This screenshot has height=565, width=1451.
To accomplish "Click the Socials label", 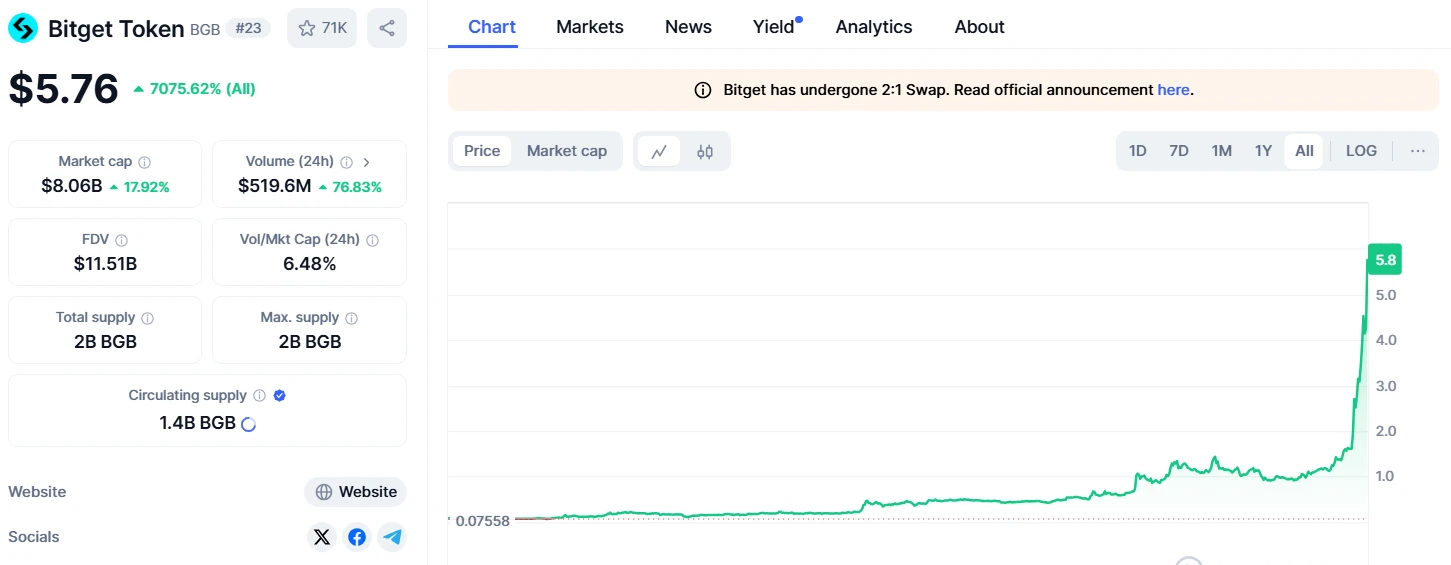I will 34,537.
